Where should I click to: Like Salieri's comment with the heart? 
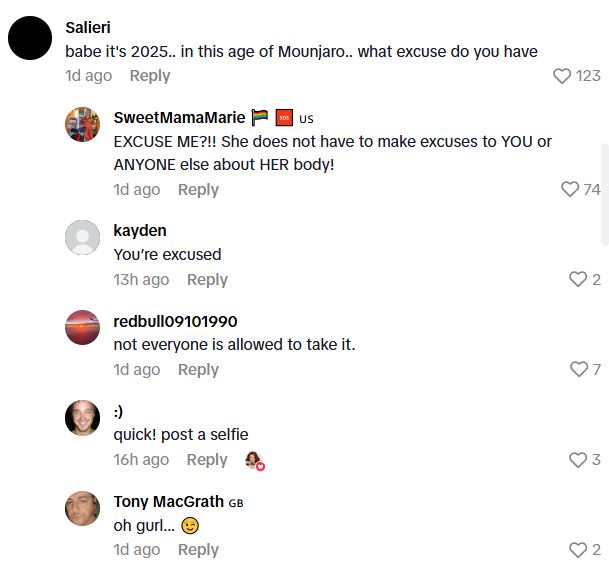[x=562, y=76]
